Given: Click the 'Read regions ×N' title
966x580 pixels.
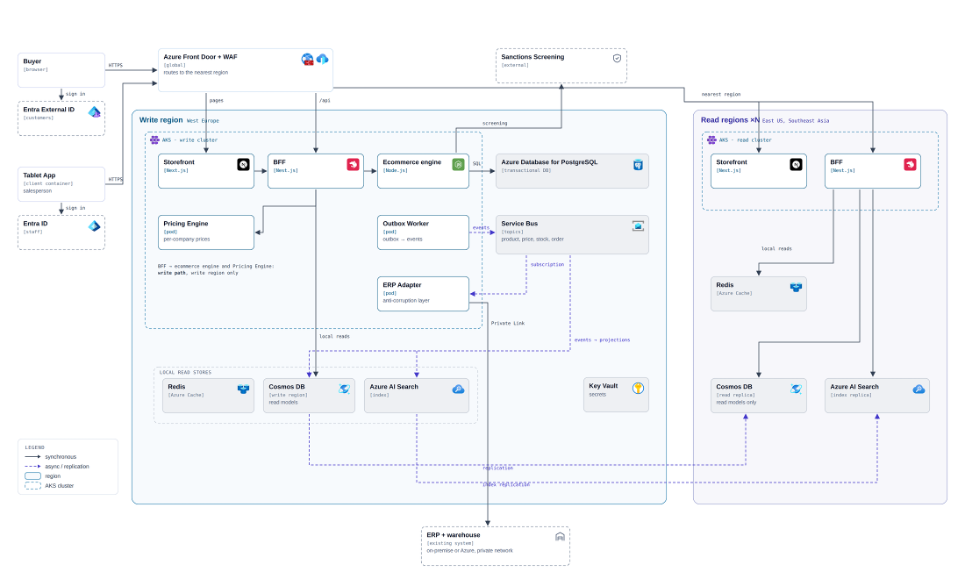Looking at the screenshot, I should tap(729, 120).
